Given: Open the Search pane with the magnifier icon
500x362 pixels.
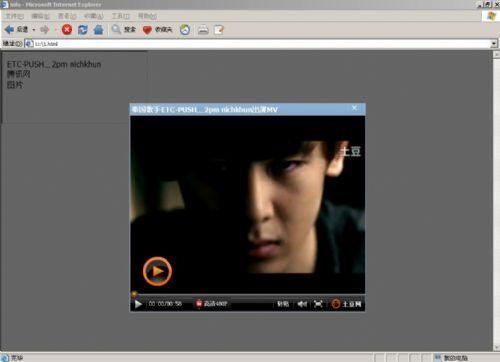Looking at the screenshot, I should [x=116, y=29].
